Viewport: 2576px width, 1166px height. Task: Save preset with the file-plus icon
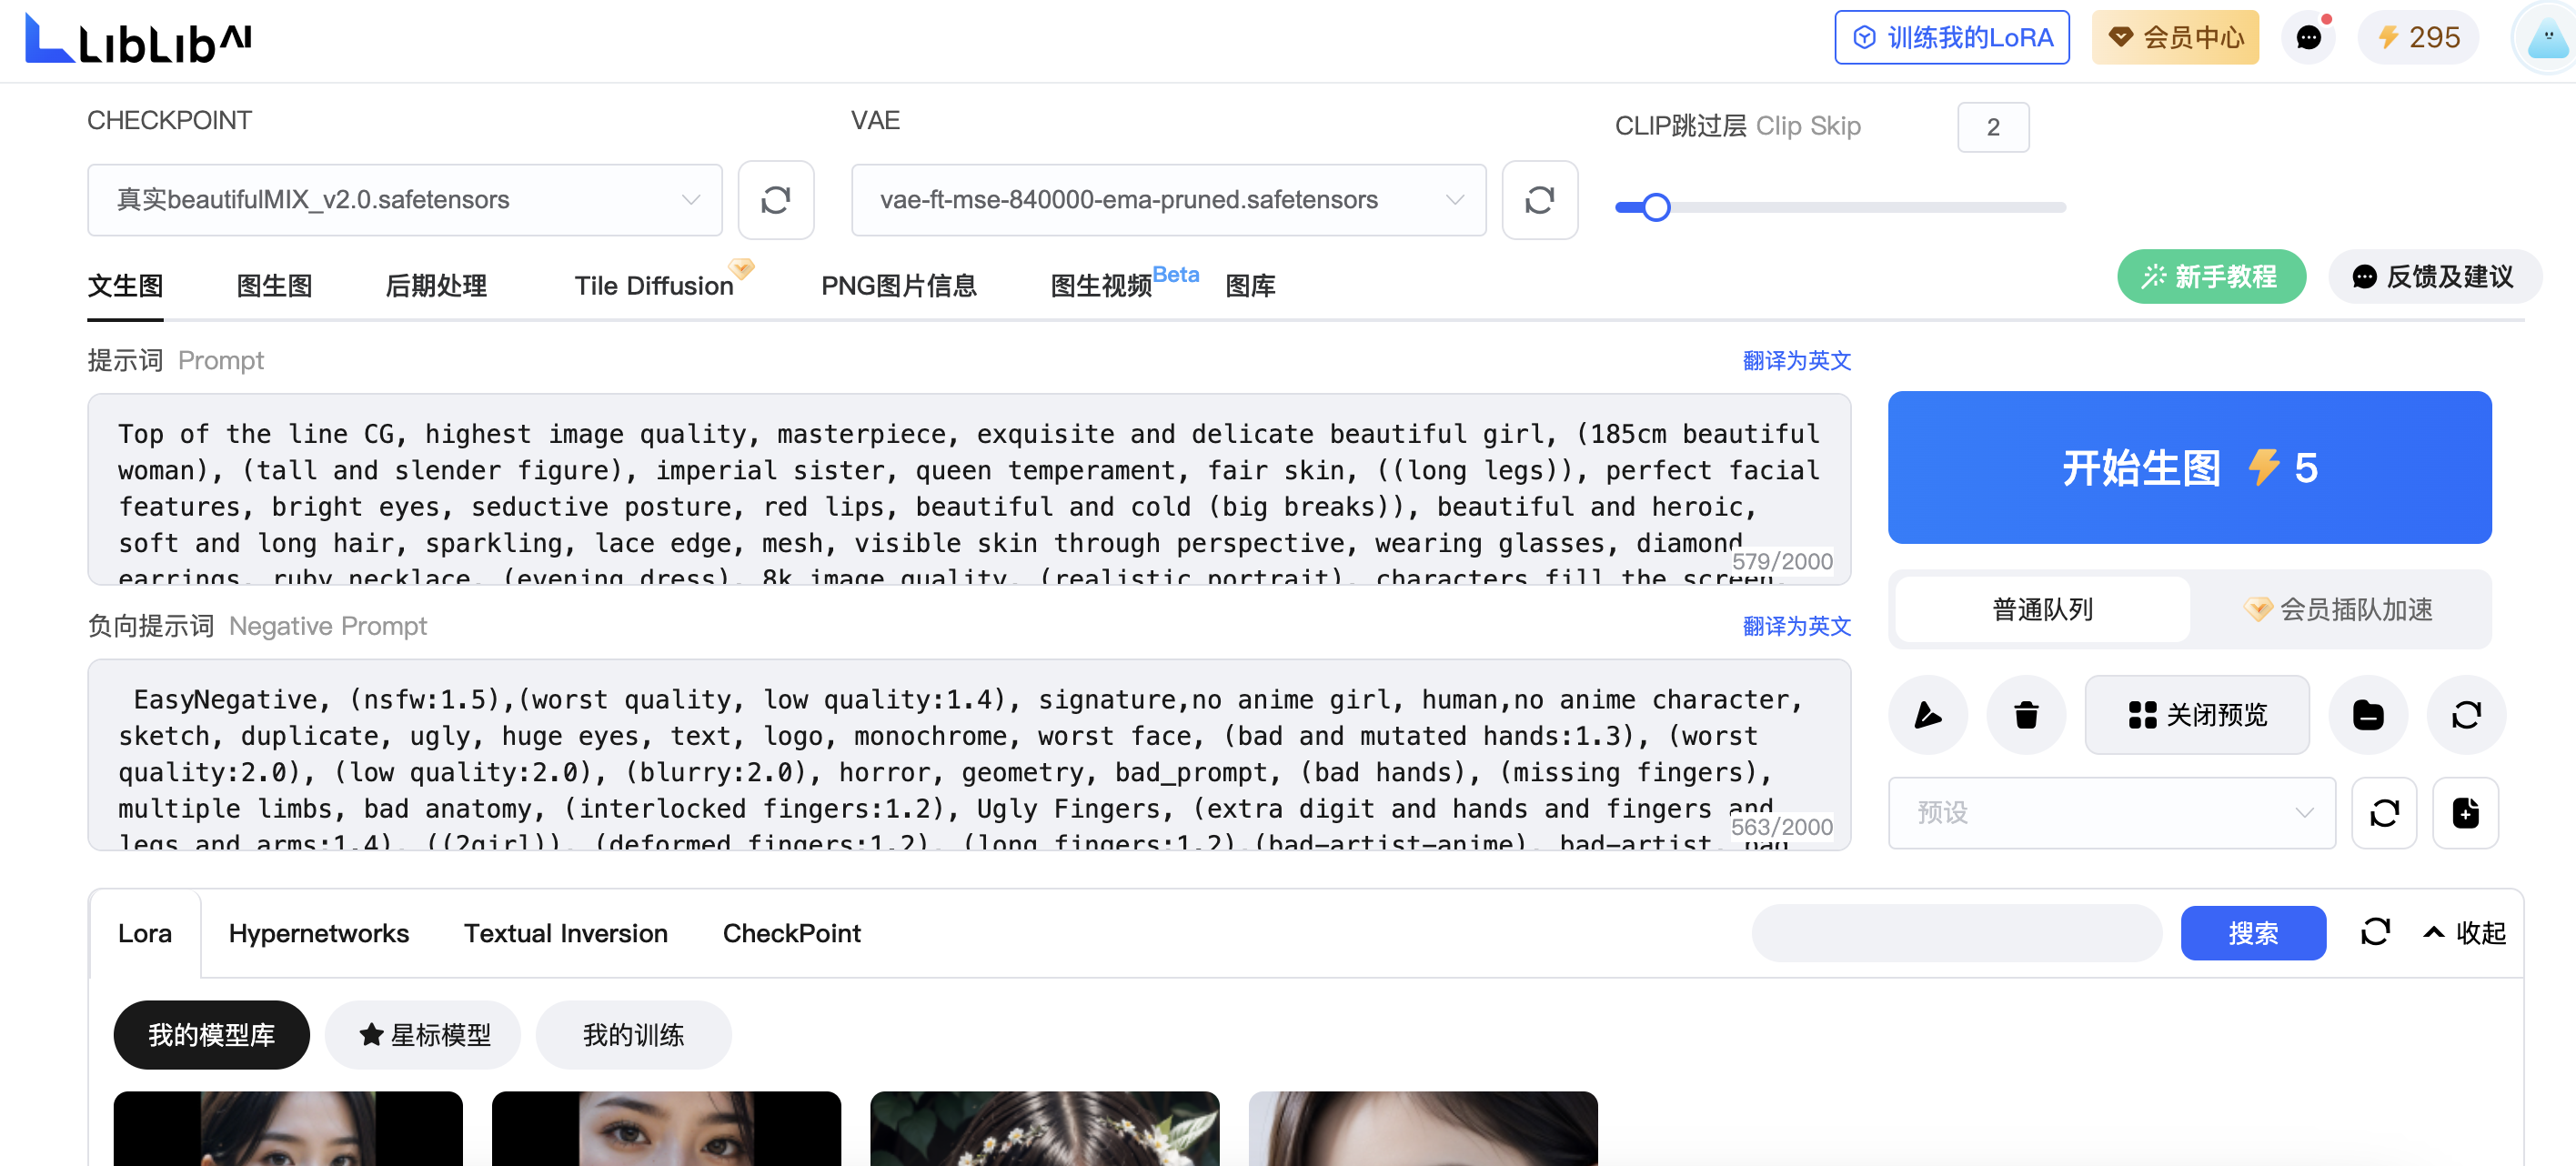tap(2465, 812)
